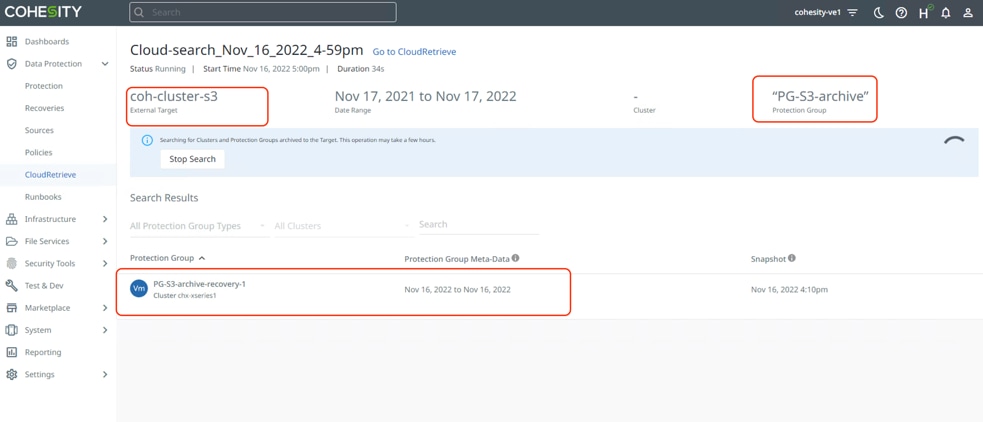983x422 pixels.
Task: Open the Helios H status icon
Action: pos(923,13)
